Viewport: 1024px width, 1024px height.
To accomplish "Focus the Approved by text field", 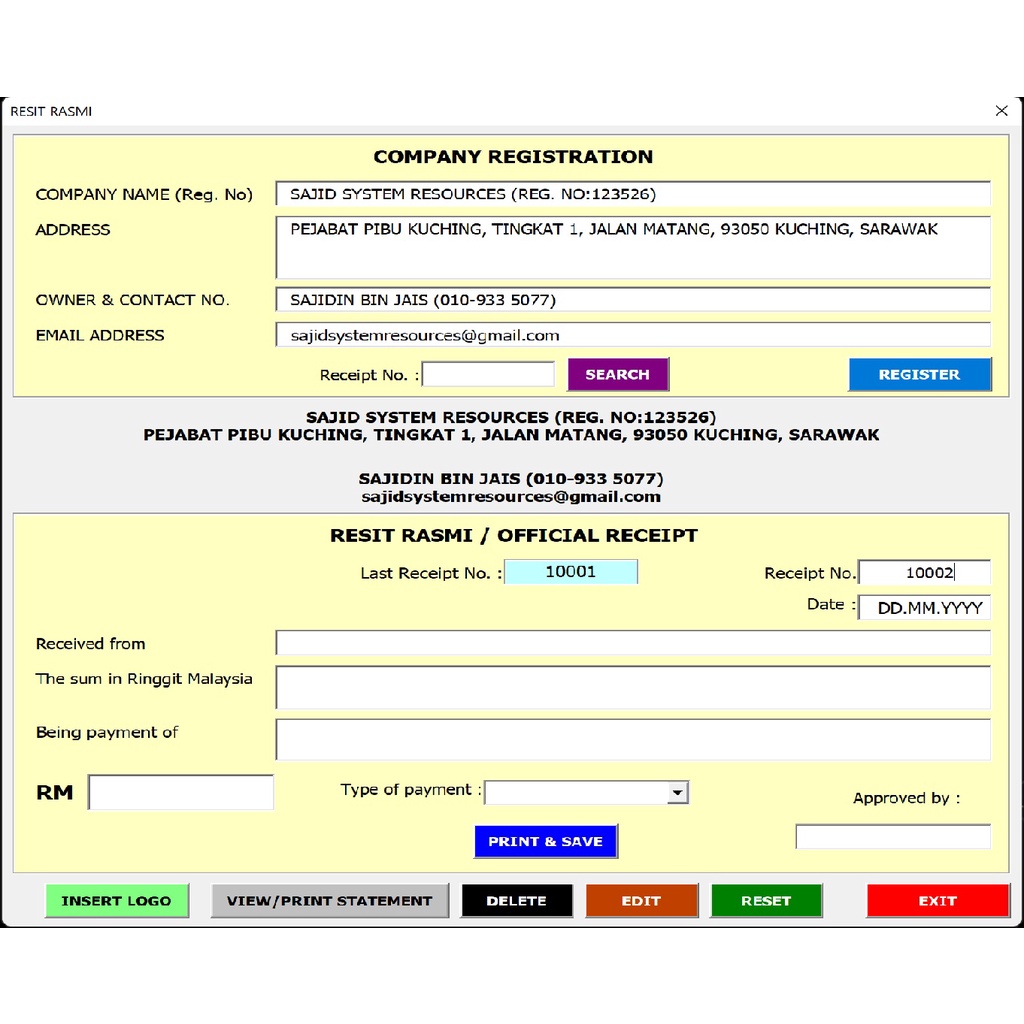I will tap(892, 836).
